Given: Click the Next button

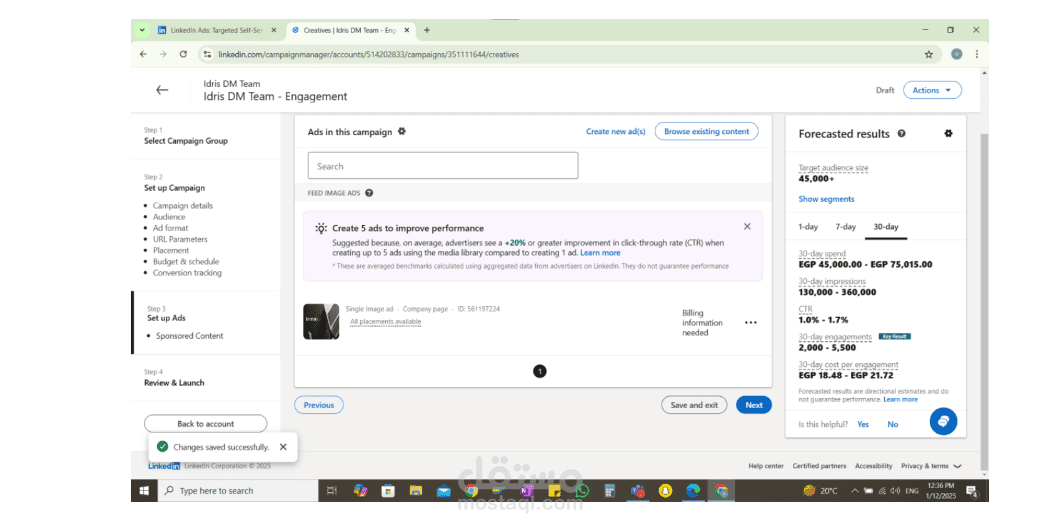Looking at the screenshot, I should click(x=754, y=405).
